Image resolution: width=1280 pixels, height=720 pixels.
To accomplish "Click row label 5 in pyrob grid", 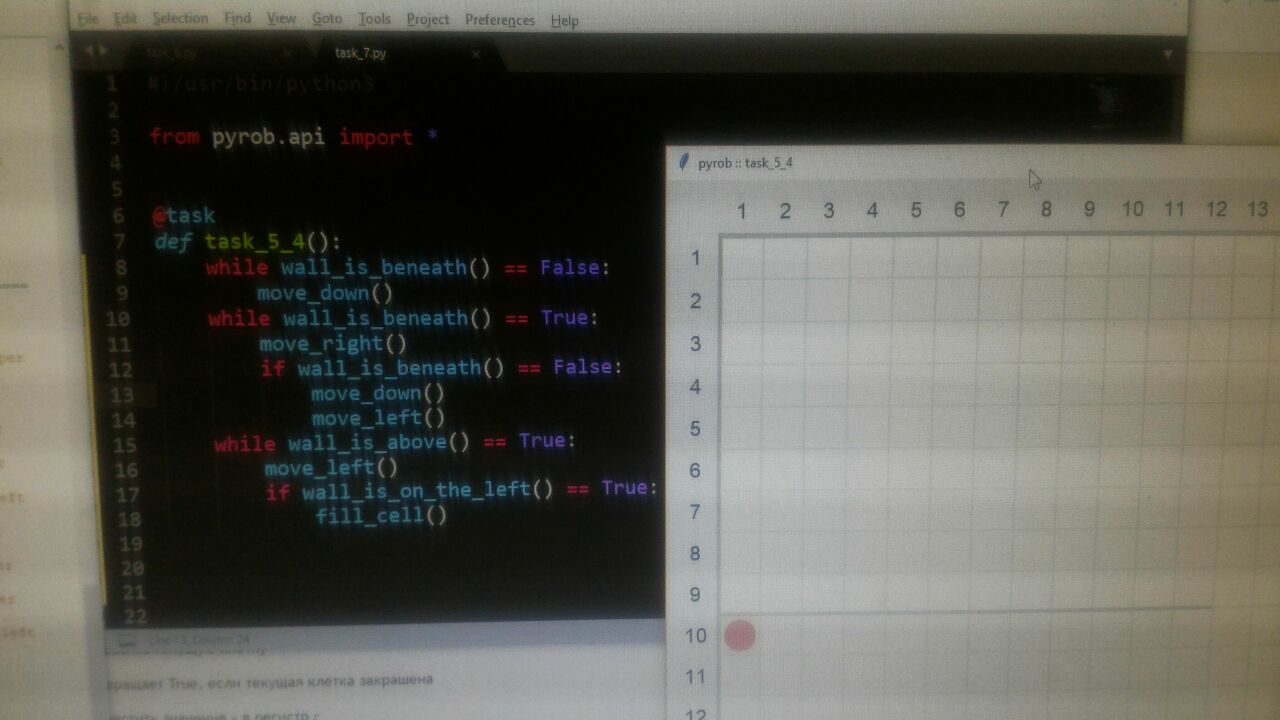I will pyautogui.click(x=696, y=429).
